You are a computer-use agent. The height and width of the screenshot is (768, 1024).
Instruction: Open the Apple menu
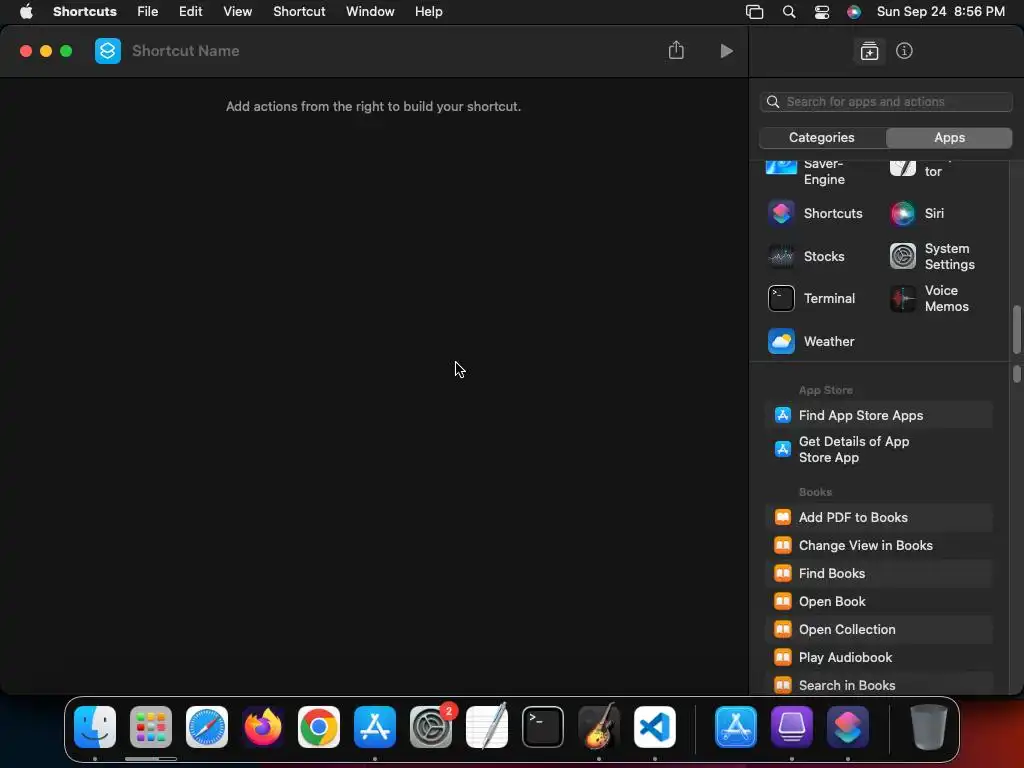pyautogui.click(x=26, y=12)
